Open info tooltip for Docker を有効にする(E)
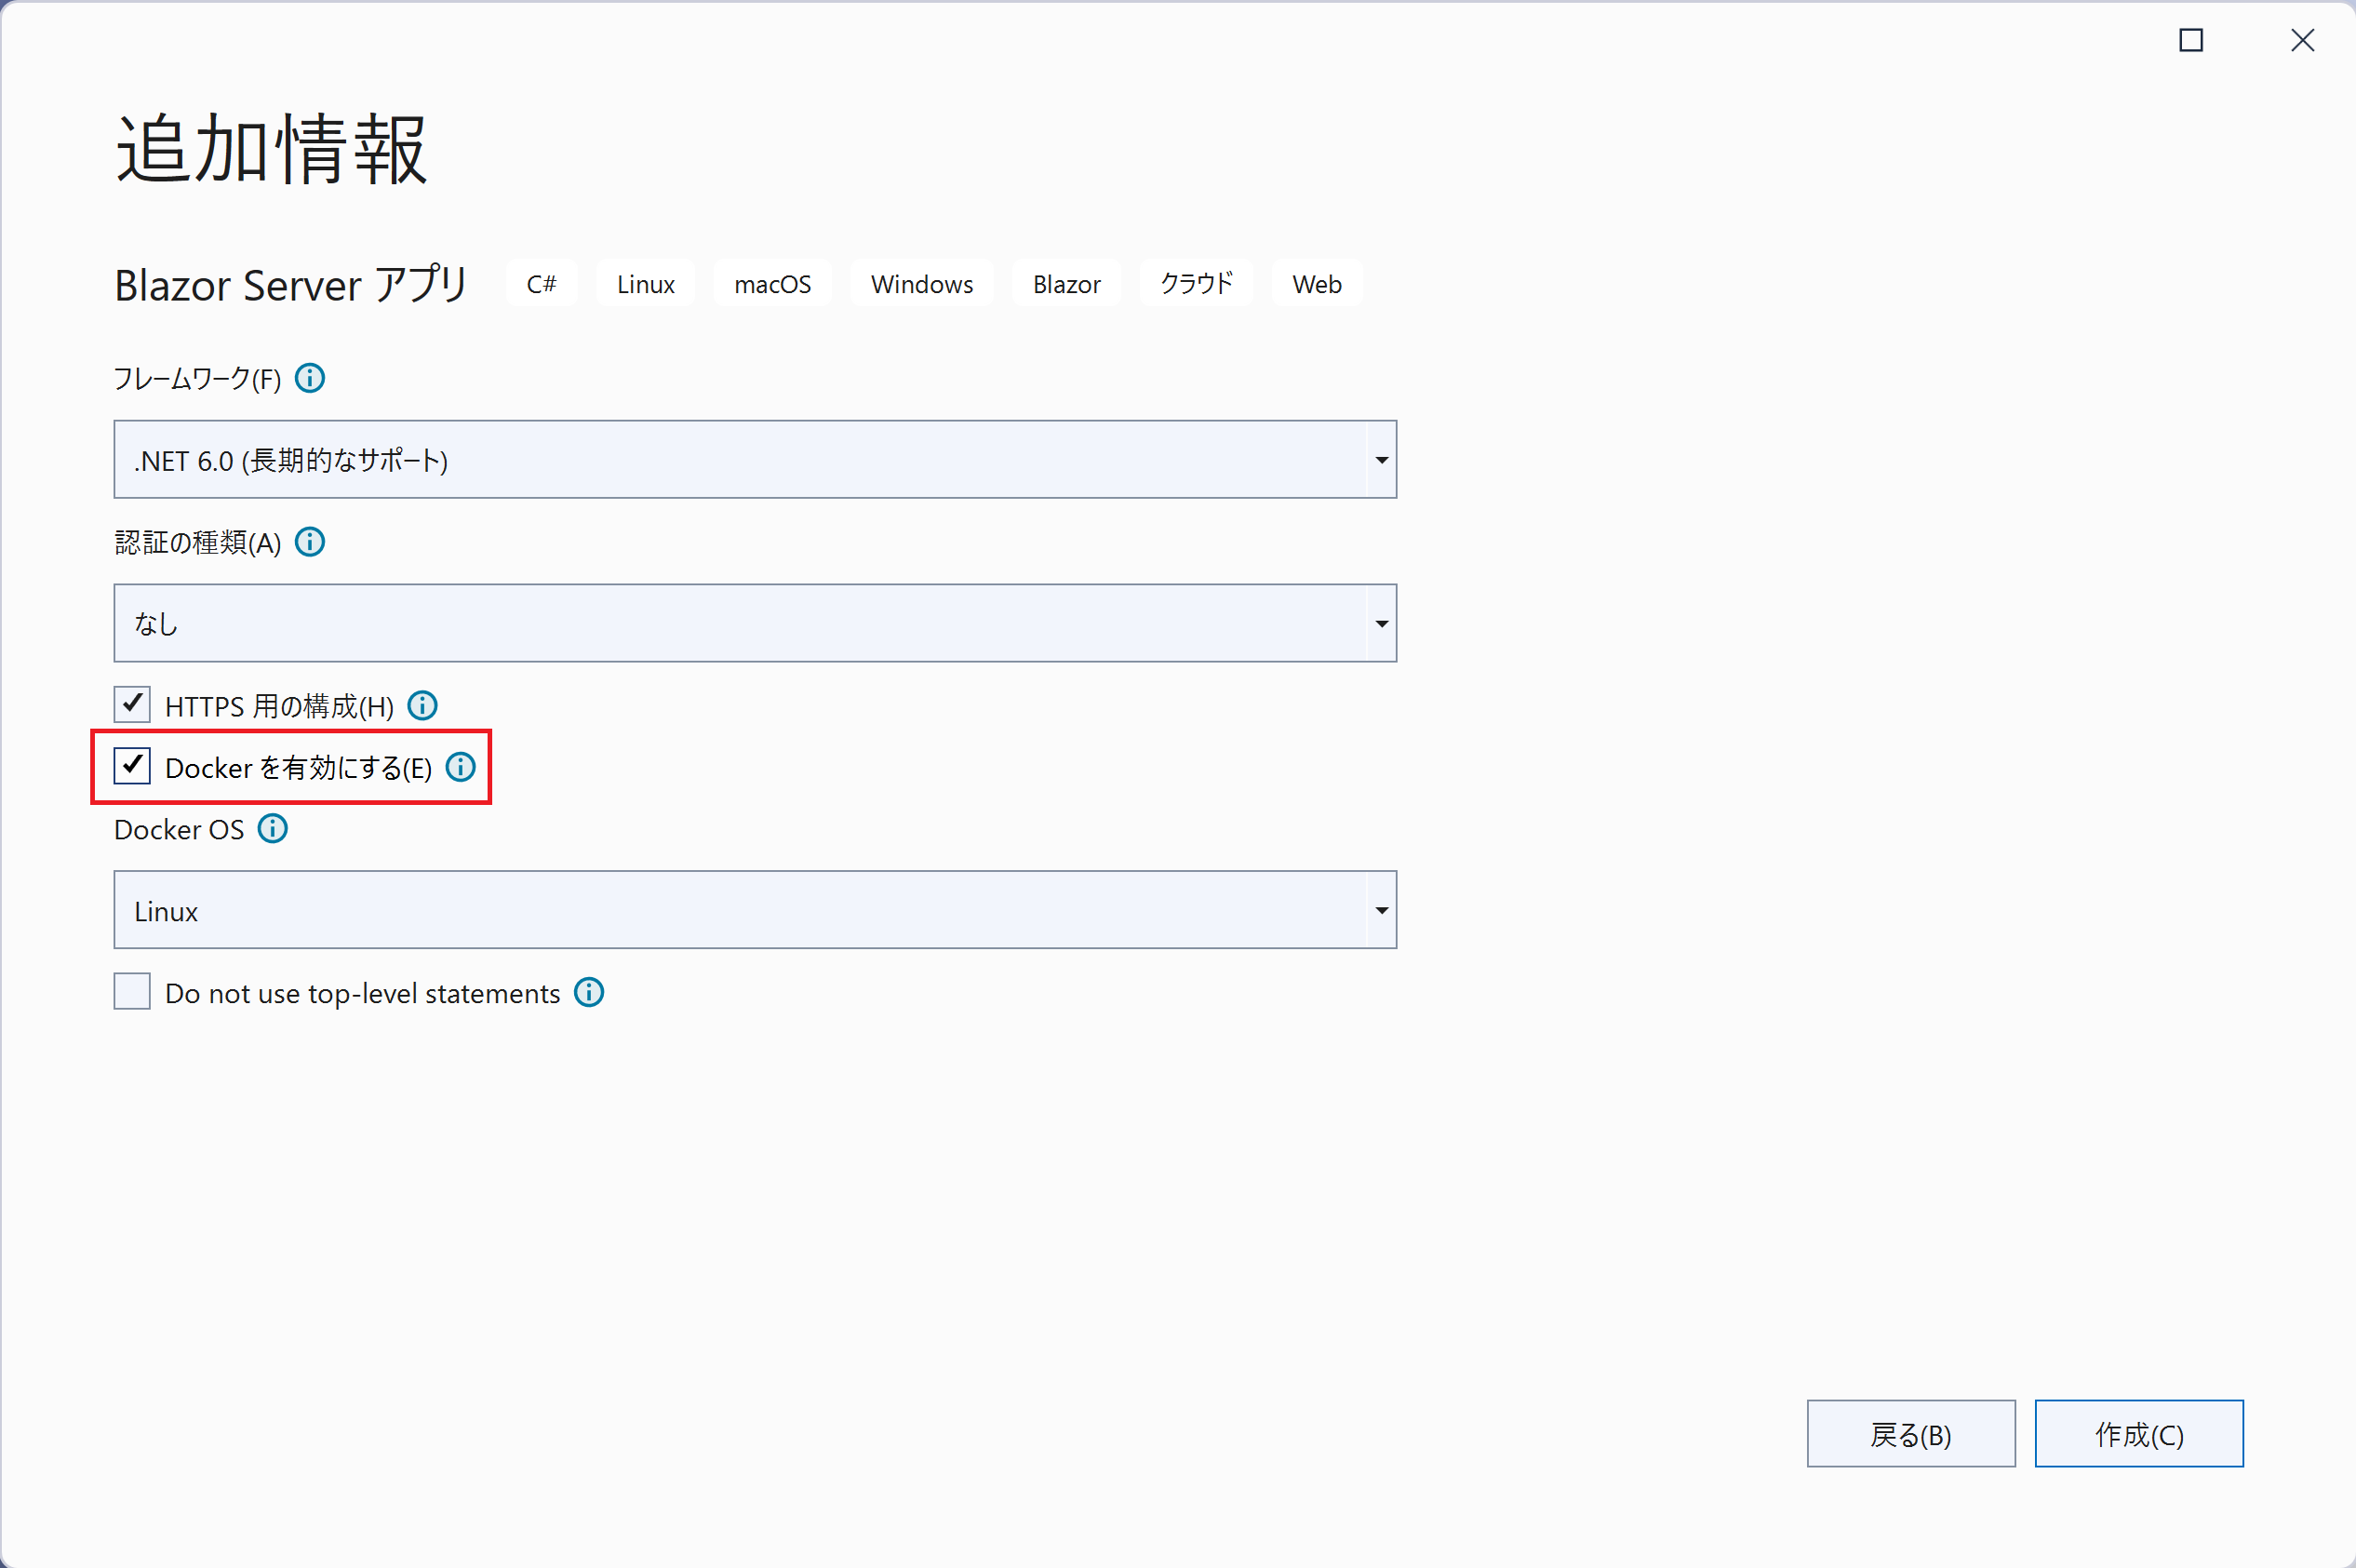2356x1568 pixels. click(x=461, y=767)
